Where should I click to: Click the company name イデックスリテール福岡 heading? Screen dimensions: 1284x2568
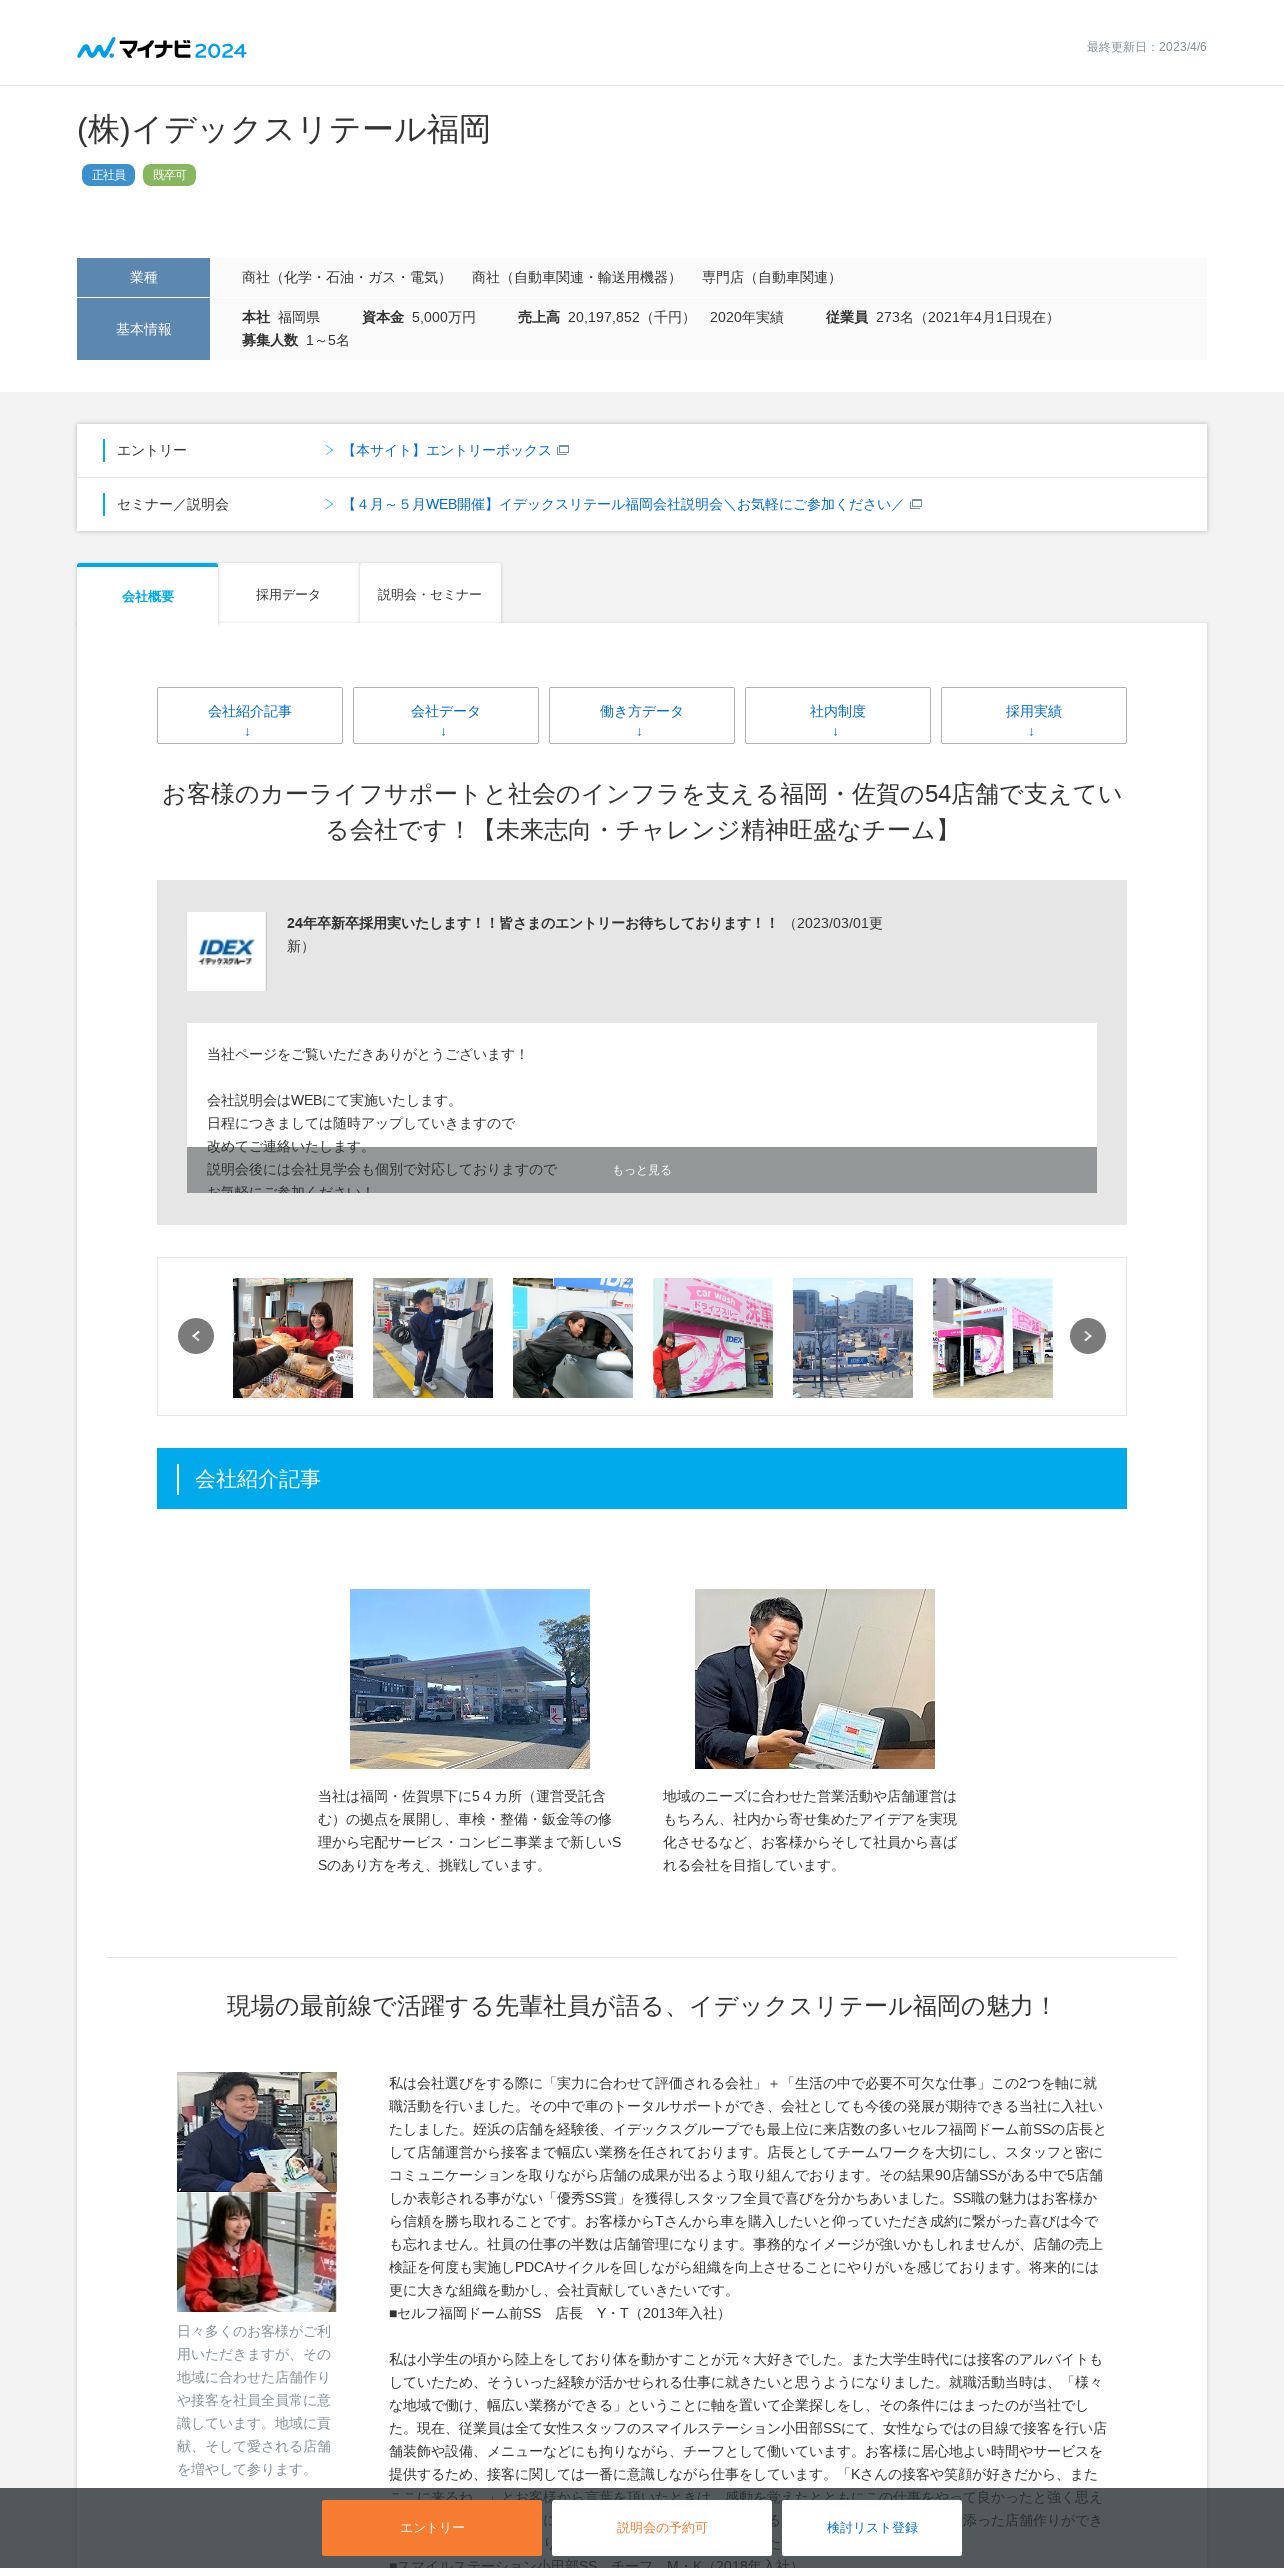point(284,130)
